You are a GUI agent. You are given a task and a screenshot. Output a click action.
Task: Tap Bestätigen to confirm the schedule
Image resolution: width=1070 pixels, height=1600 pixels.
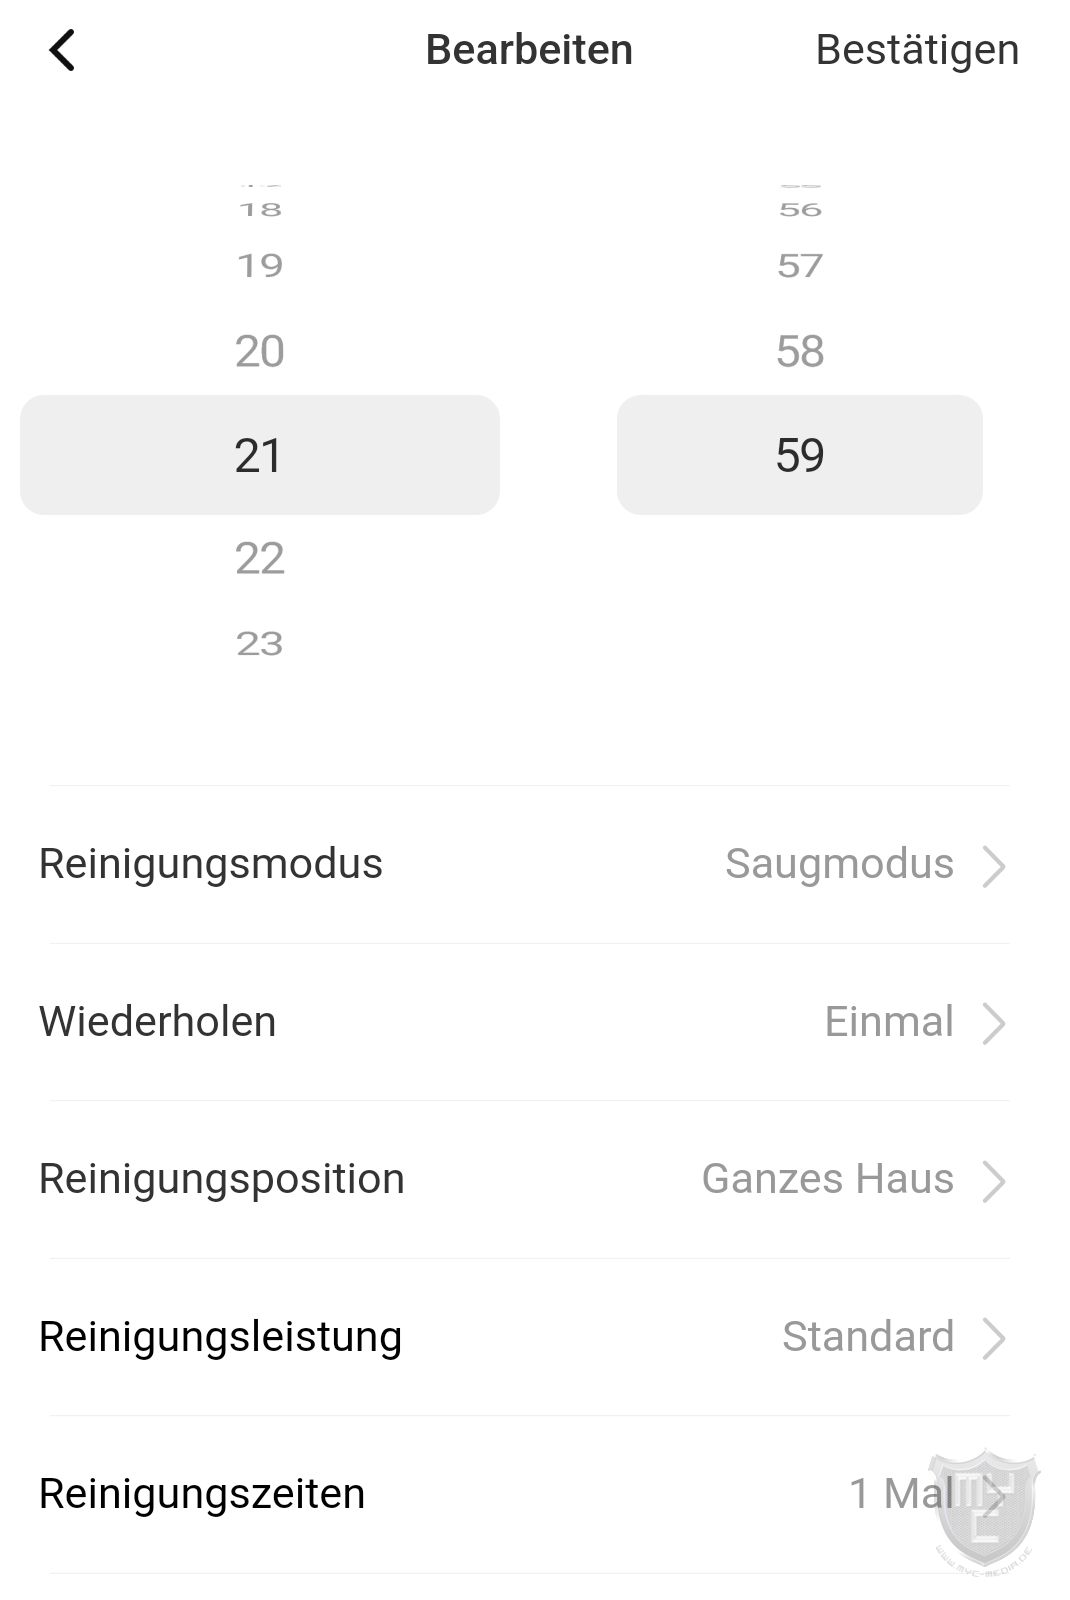pyautogui.click(x=917, y=50)
